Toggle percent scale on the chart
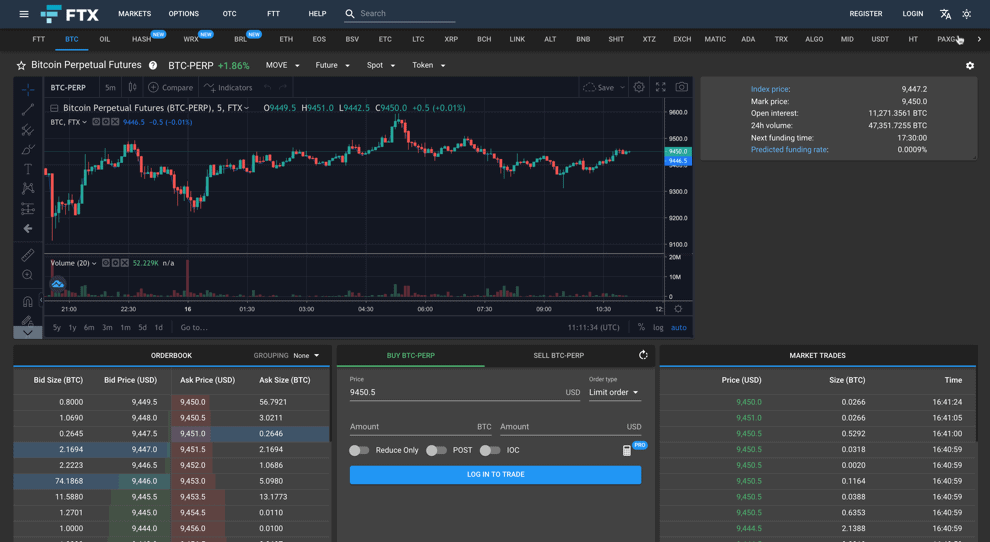The image size is (990, 542). (641, 327)
